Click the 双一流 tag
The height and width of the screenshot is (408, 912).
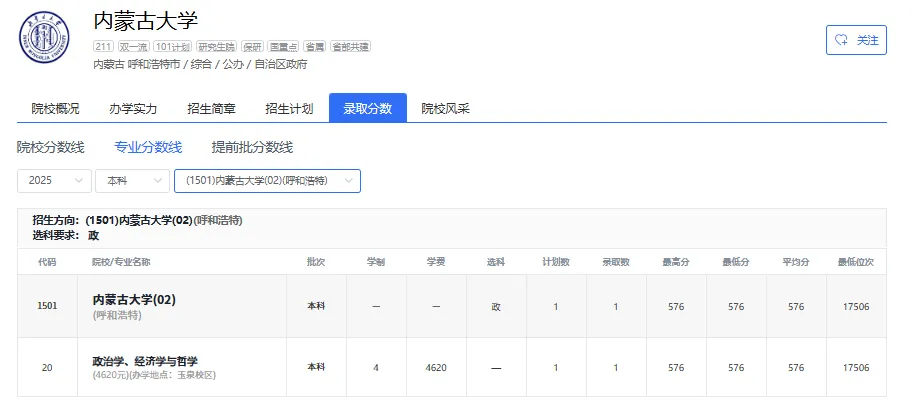pyautogui.click(x=134, y=47)
